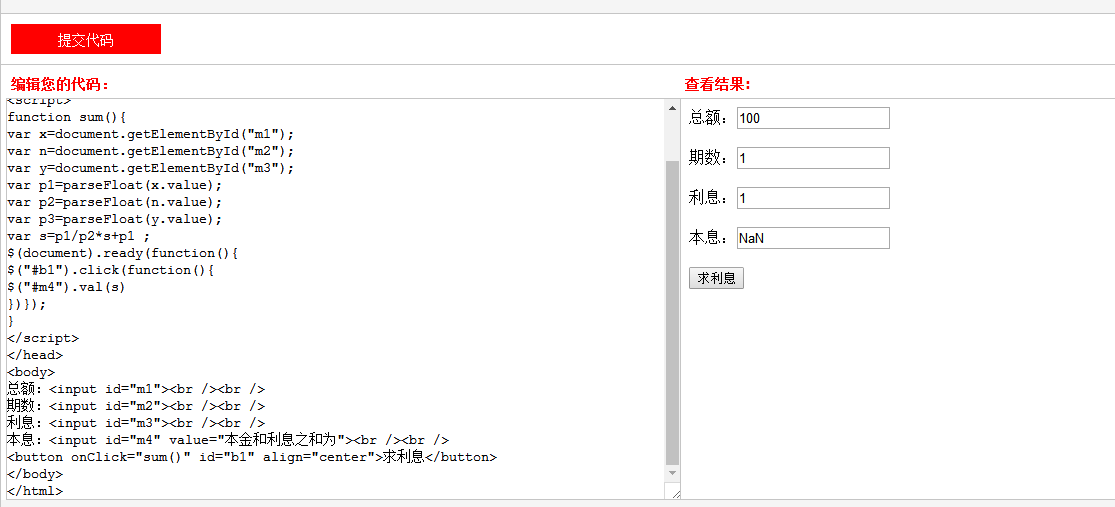The height and width of the screenshot is (507, 1115).
Task: Click the code line with input id="m2"
Action: pyautogui.click(x=136, y=406)
